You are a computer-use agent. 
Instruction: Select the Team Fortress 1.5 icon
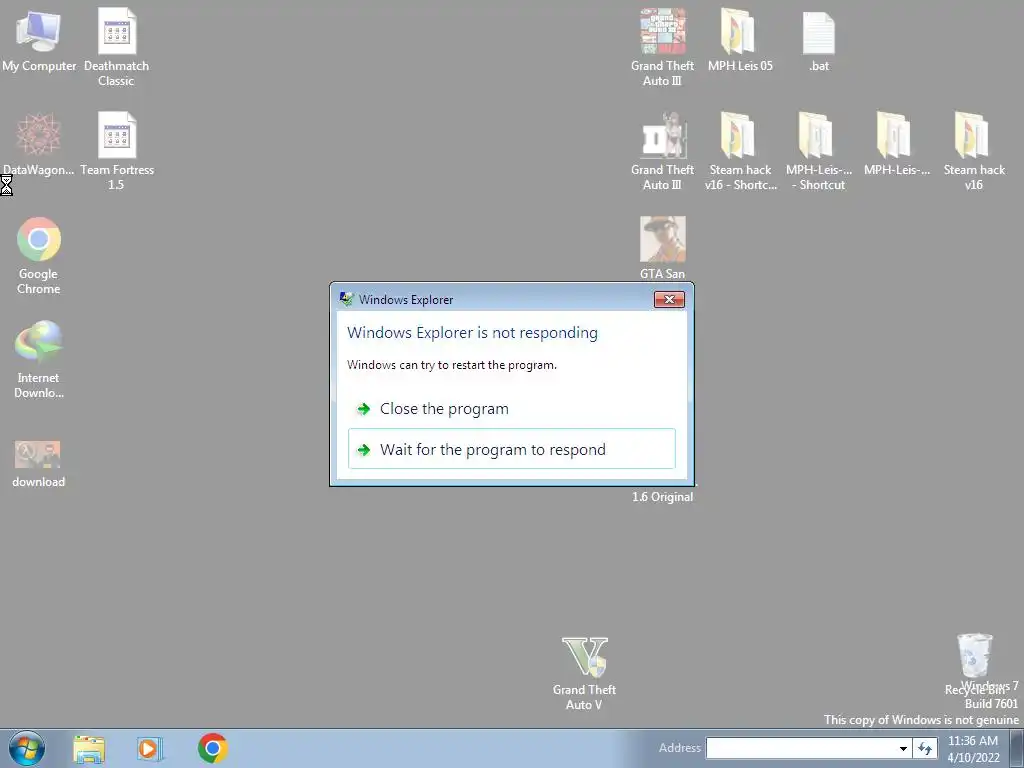117,151
